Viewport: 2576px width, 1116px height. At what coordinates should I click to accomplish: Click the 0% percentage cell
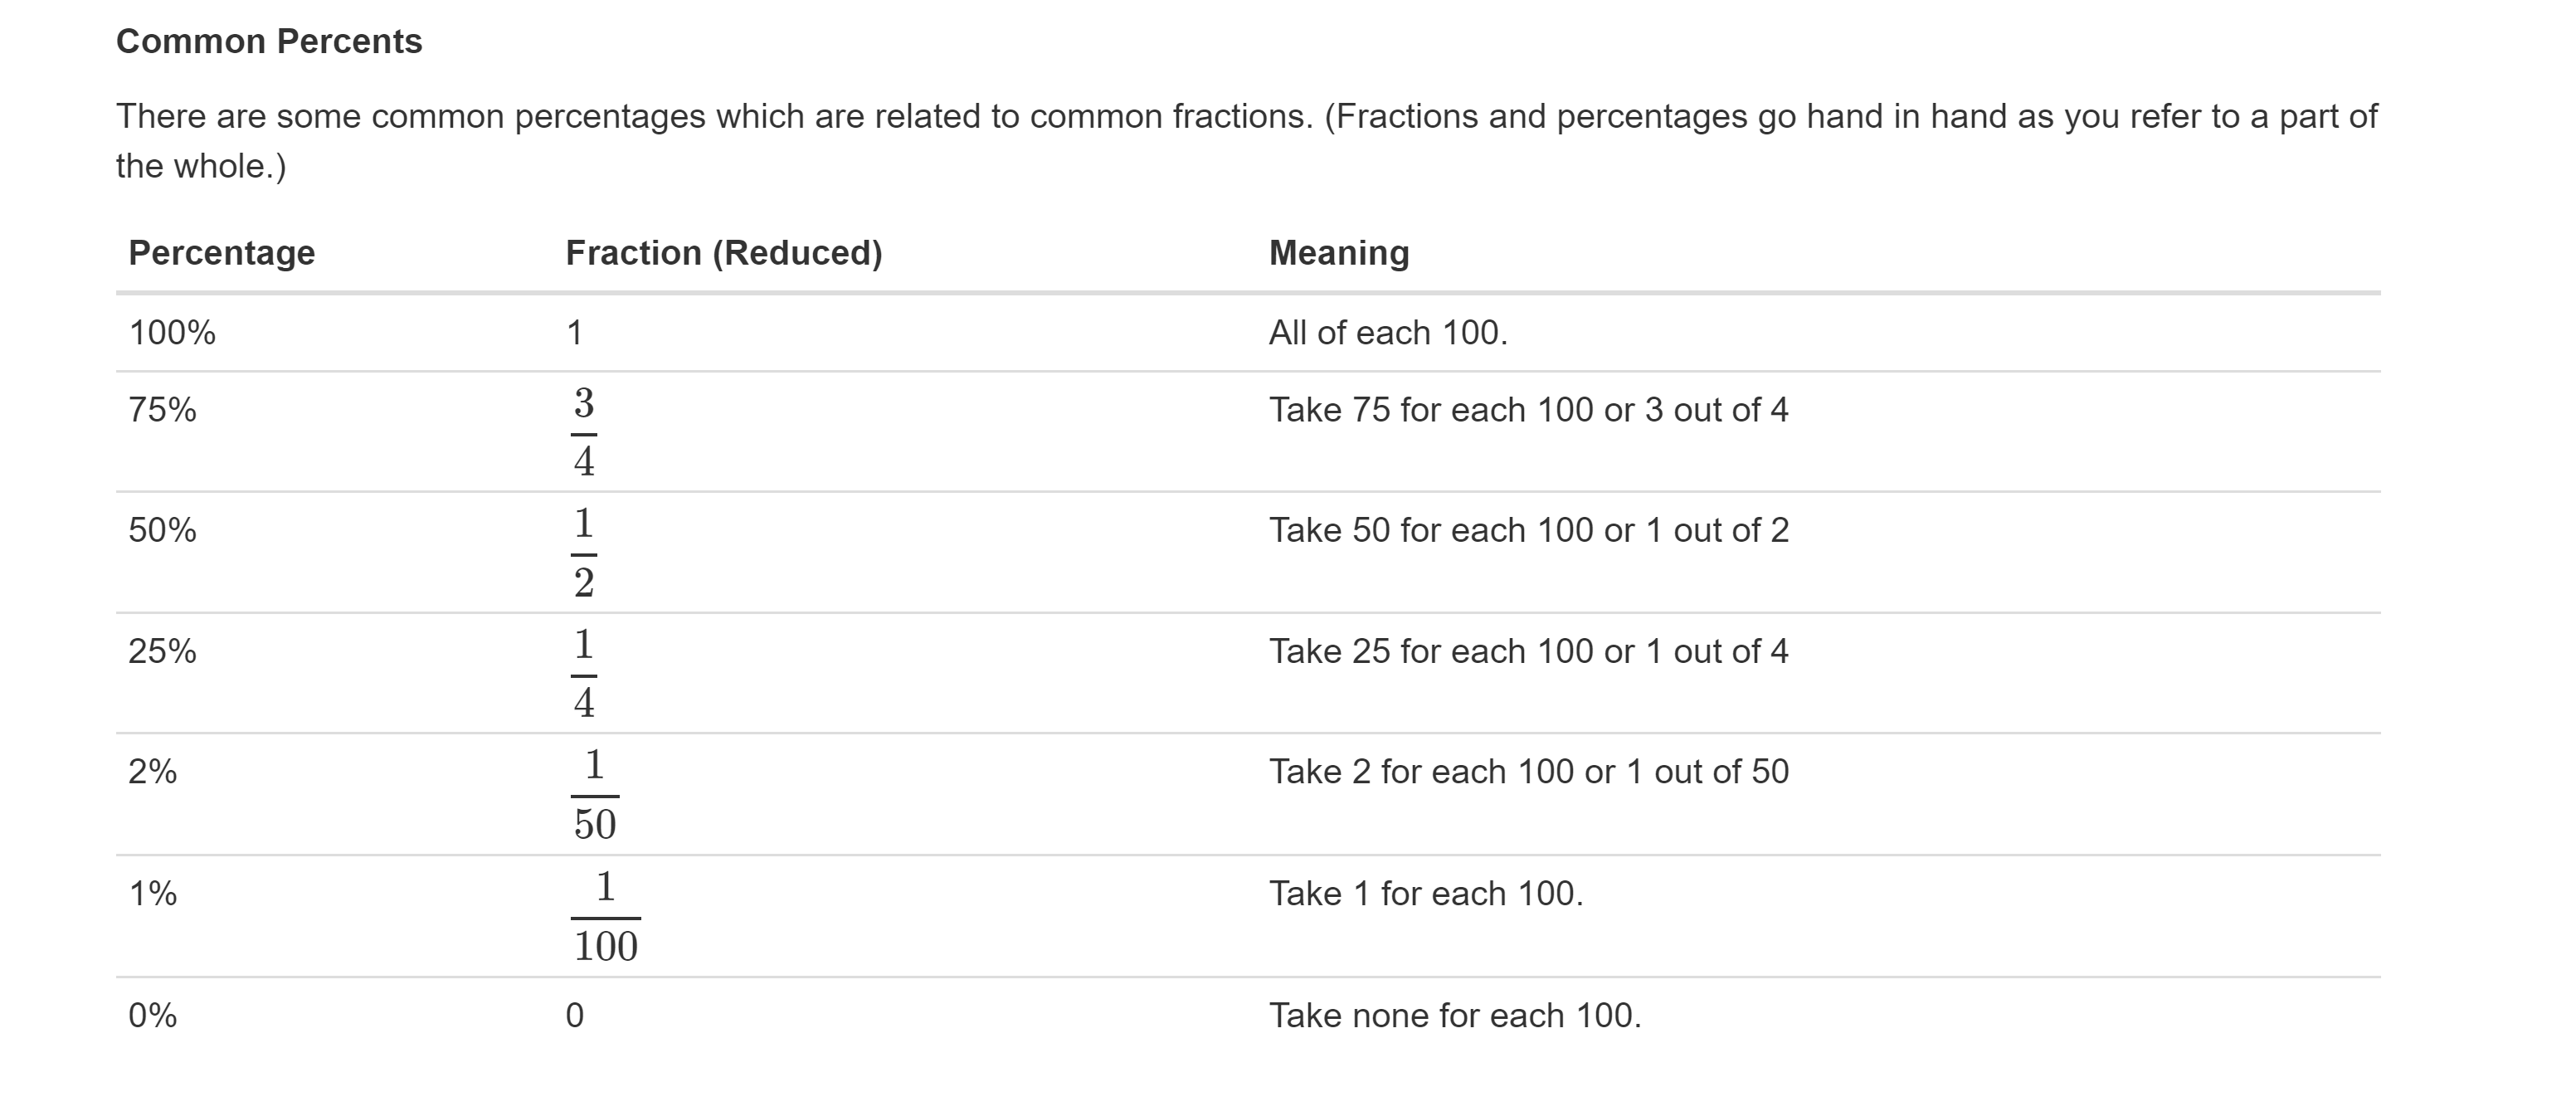pyautogui.click(x=152, y=1016)
